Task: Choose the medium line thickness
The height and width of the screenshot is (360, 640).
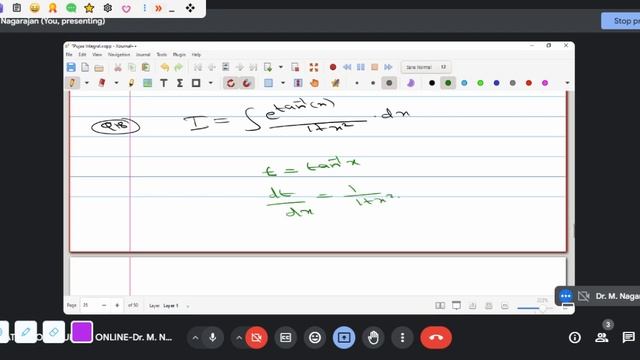Action: click(373, 83)
